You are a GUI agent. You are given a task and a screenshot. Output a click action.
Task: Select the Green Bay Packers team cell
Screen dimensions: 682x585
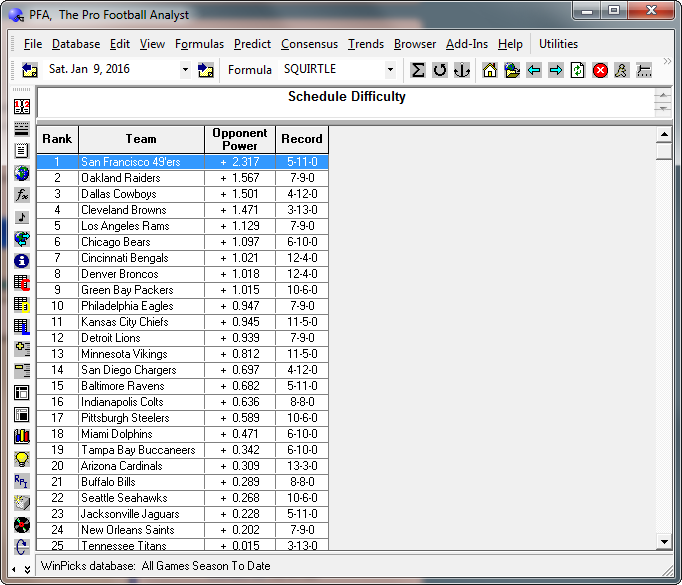pyautogui.click(x=141, y=290)
